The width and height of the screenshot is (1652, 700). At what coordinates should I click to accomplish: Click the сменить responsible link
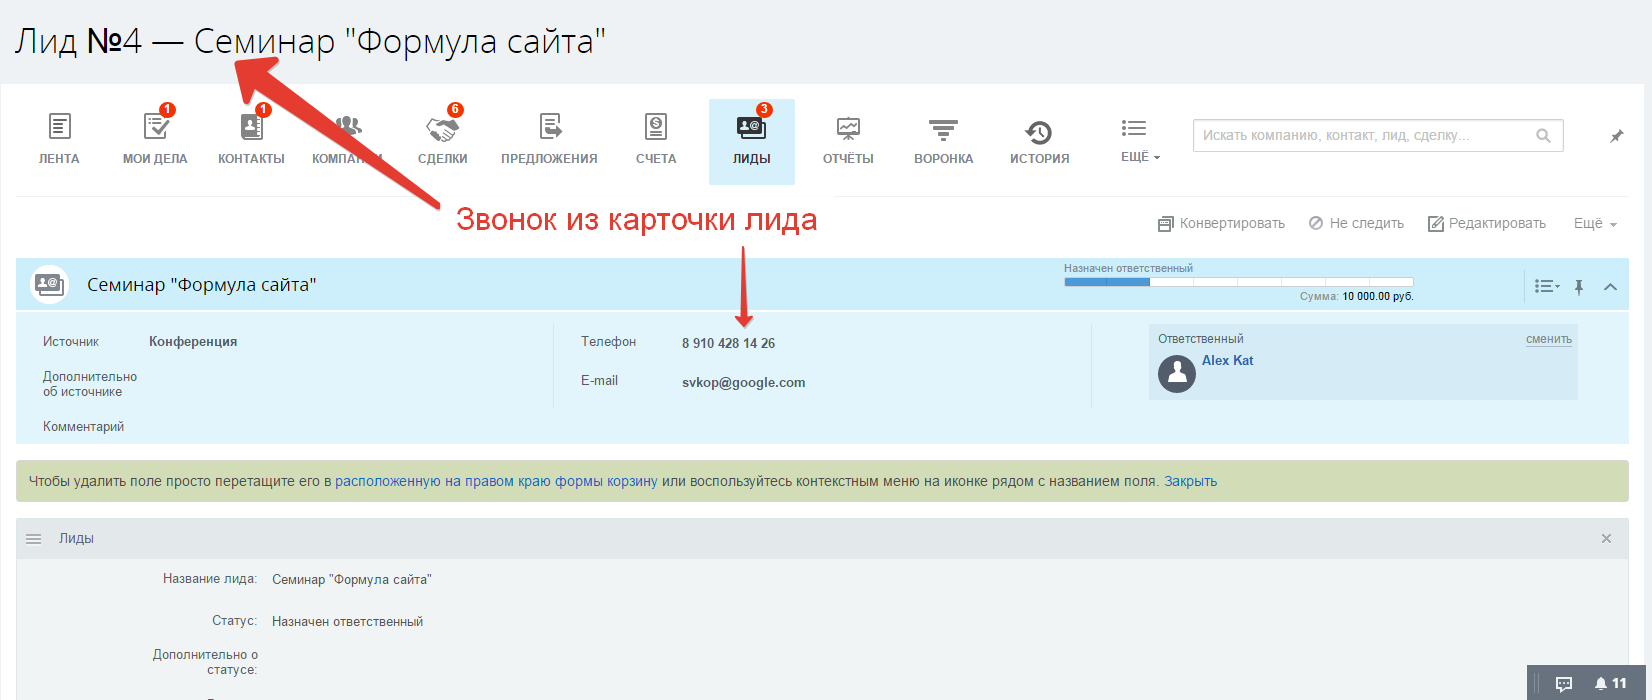tap(1548, 340)
